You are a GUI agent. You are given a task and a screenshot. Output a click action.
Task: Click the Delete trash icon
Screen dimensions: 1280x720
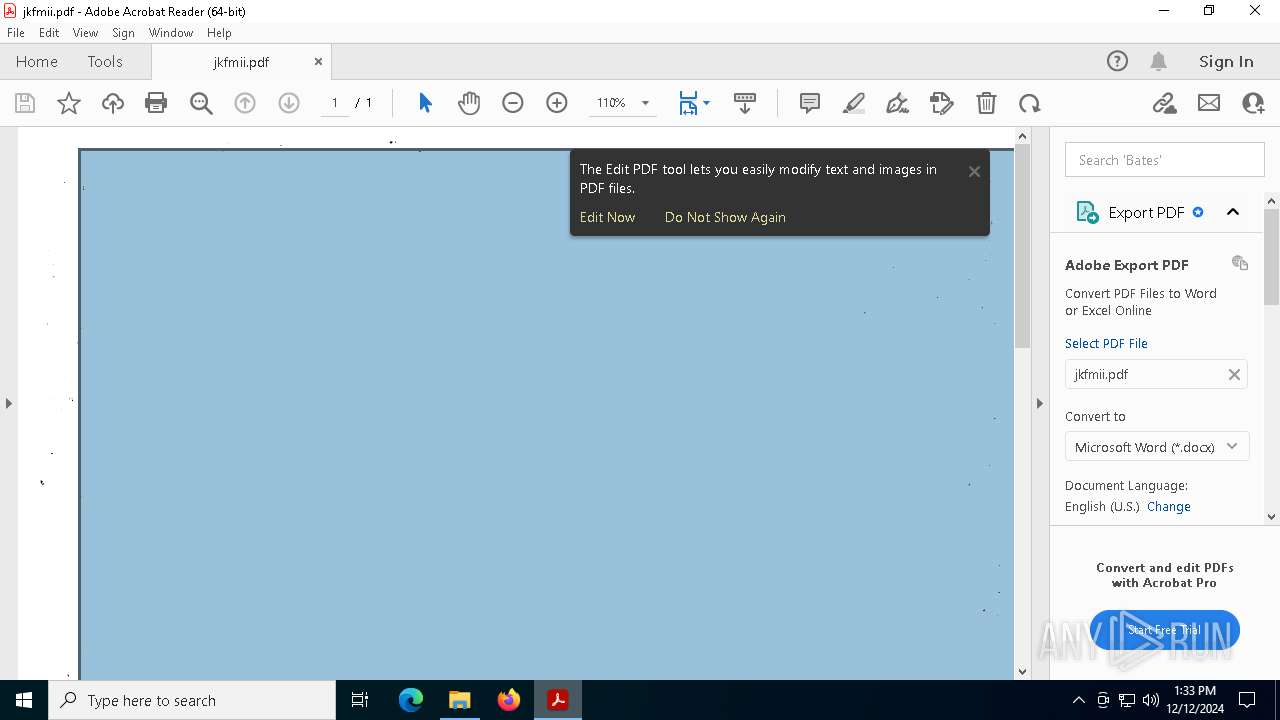(x=986, y=103)
